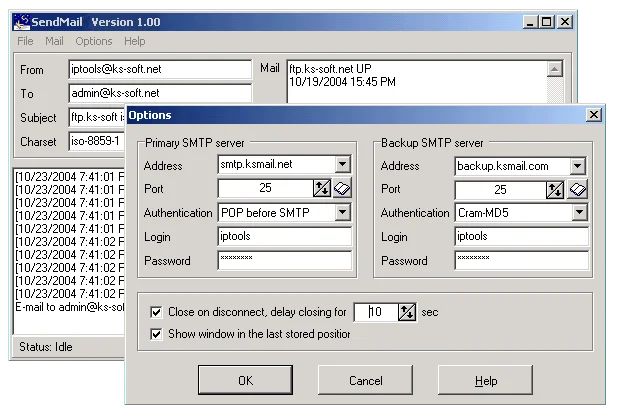Click the Help button in Options
This screenshot has width=618, height=412.
[486, 381]
